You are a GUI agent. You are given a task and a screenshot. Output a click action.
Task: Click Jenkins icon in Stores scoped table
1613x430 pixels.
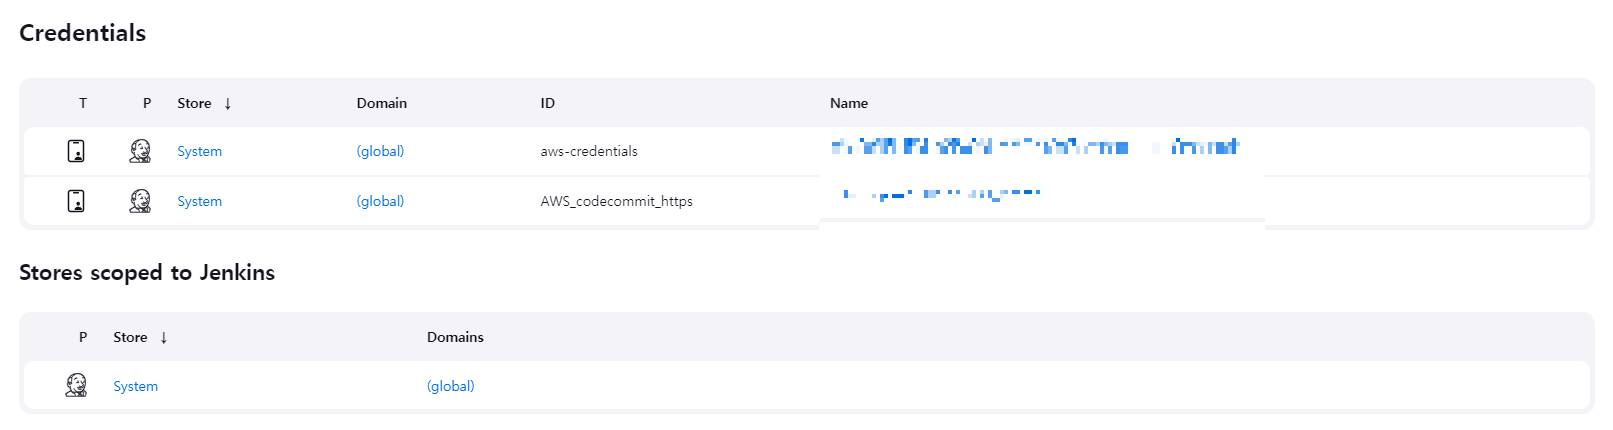click(76, 385)
